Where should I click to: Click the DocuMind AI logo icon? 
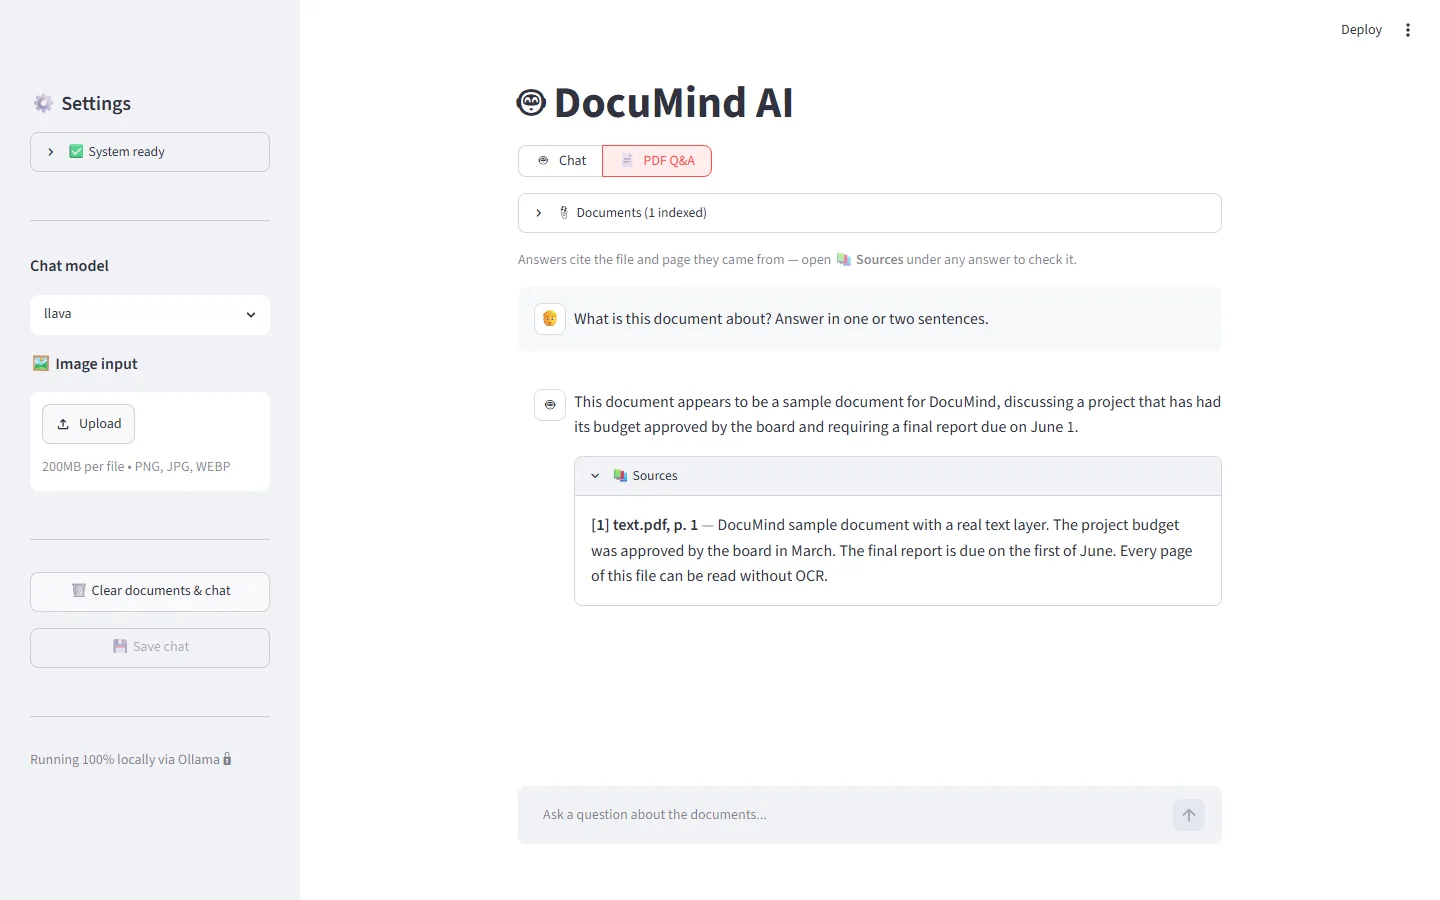[x=531, y=102]
